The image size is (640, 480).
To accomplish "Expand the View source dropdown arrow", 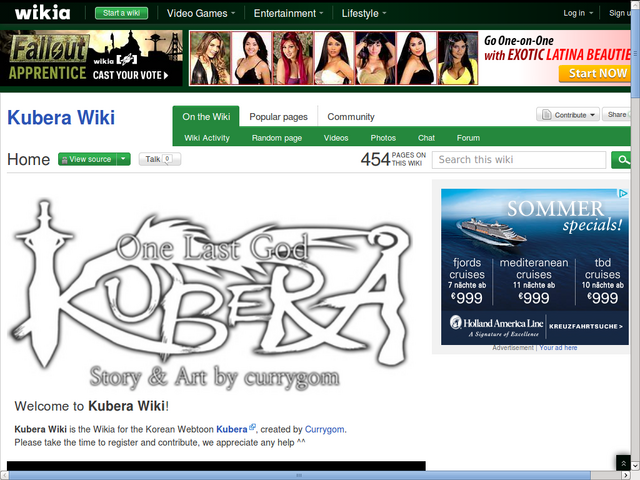I will pyautogui.click(x=123, y=159).
